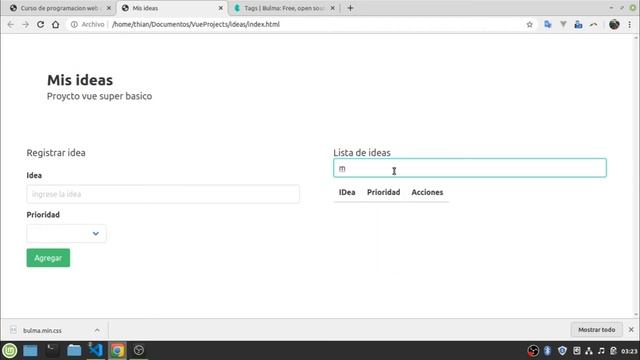The image size is (640, 360).
Task: Click the Acciones column header
Action: [427, 192]
